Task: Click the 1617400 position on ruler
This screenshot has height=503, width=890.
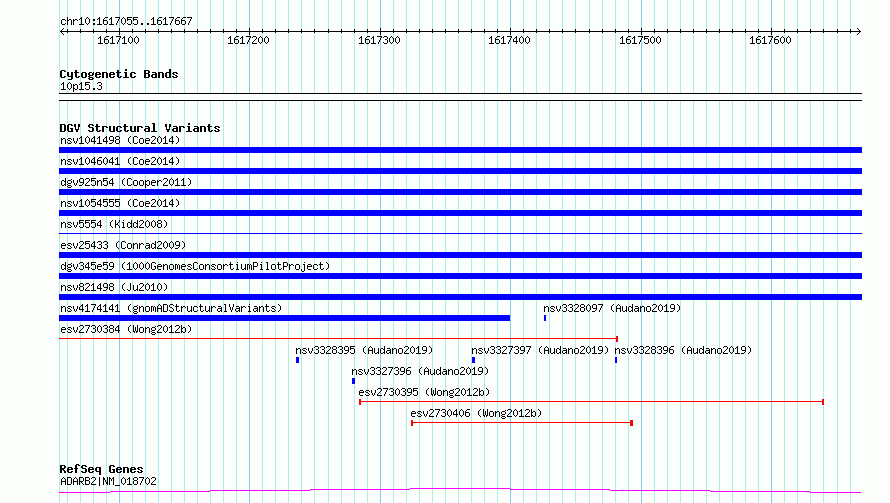Action: coord(509,40)
